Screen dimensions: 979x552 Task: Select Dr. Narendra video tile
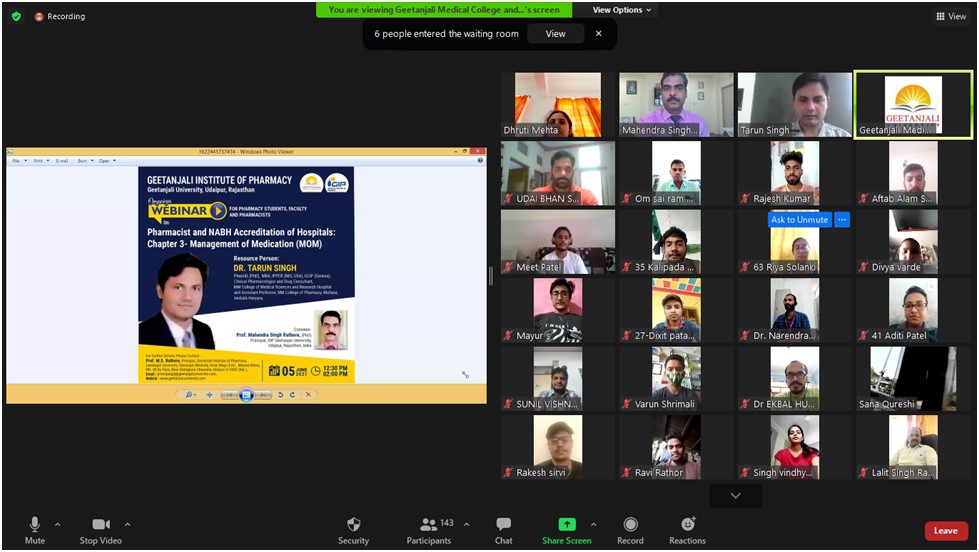point(794,310)
